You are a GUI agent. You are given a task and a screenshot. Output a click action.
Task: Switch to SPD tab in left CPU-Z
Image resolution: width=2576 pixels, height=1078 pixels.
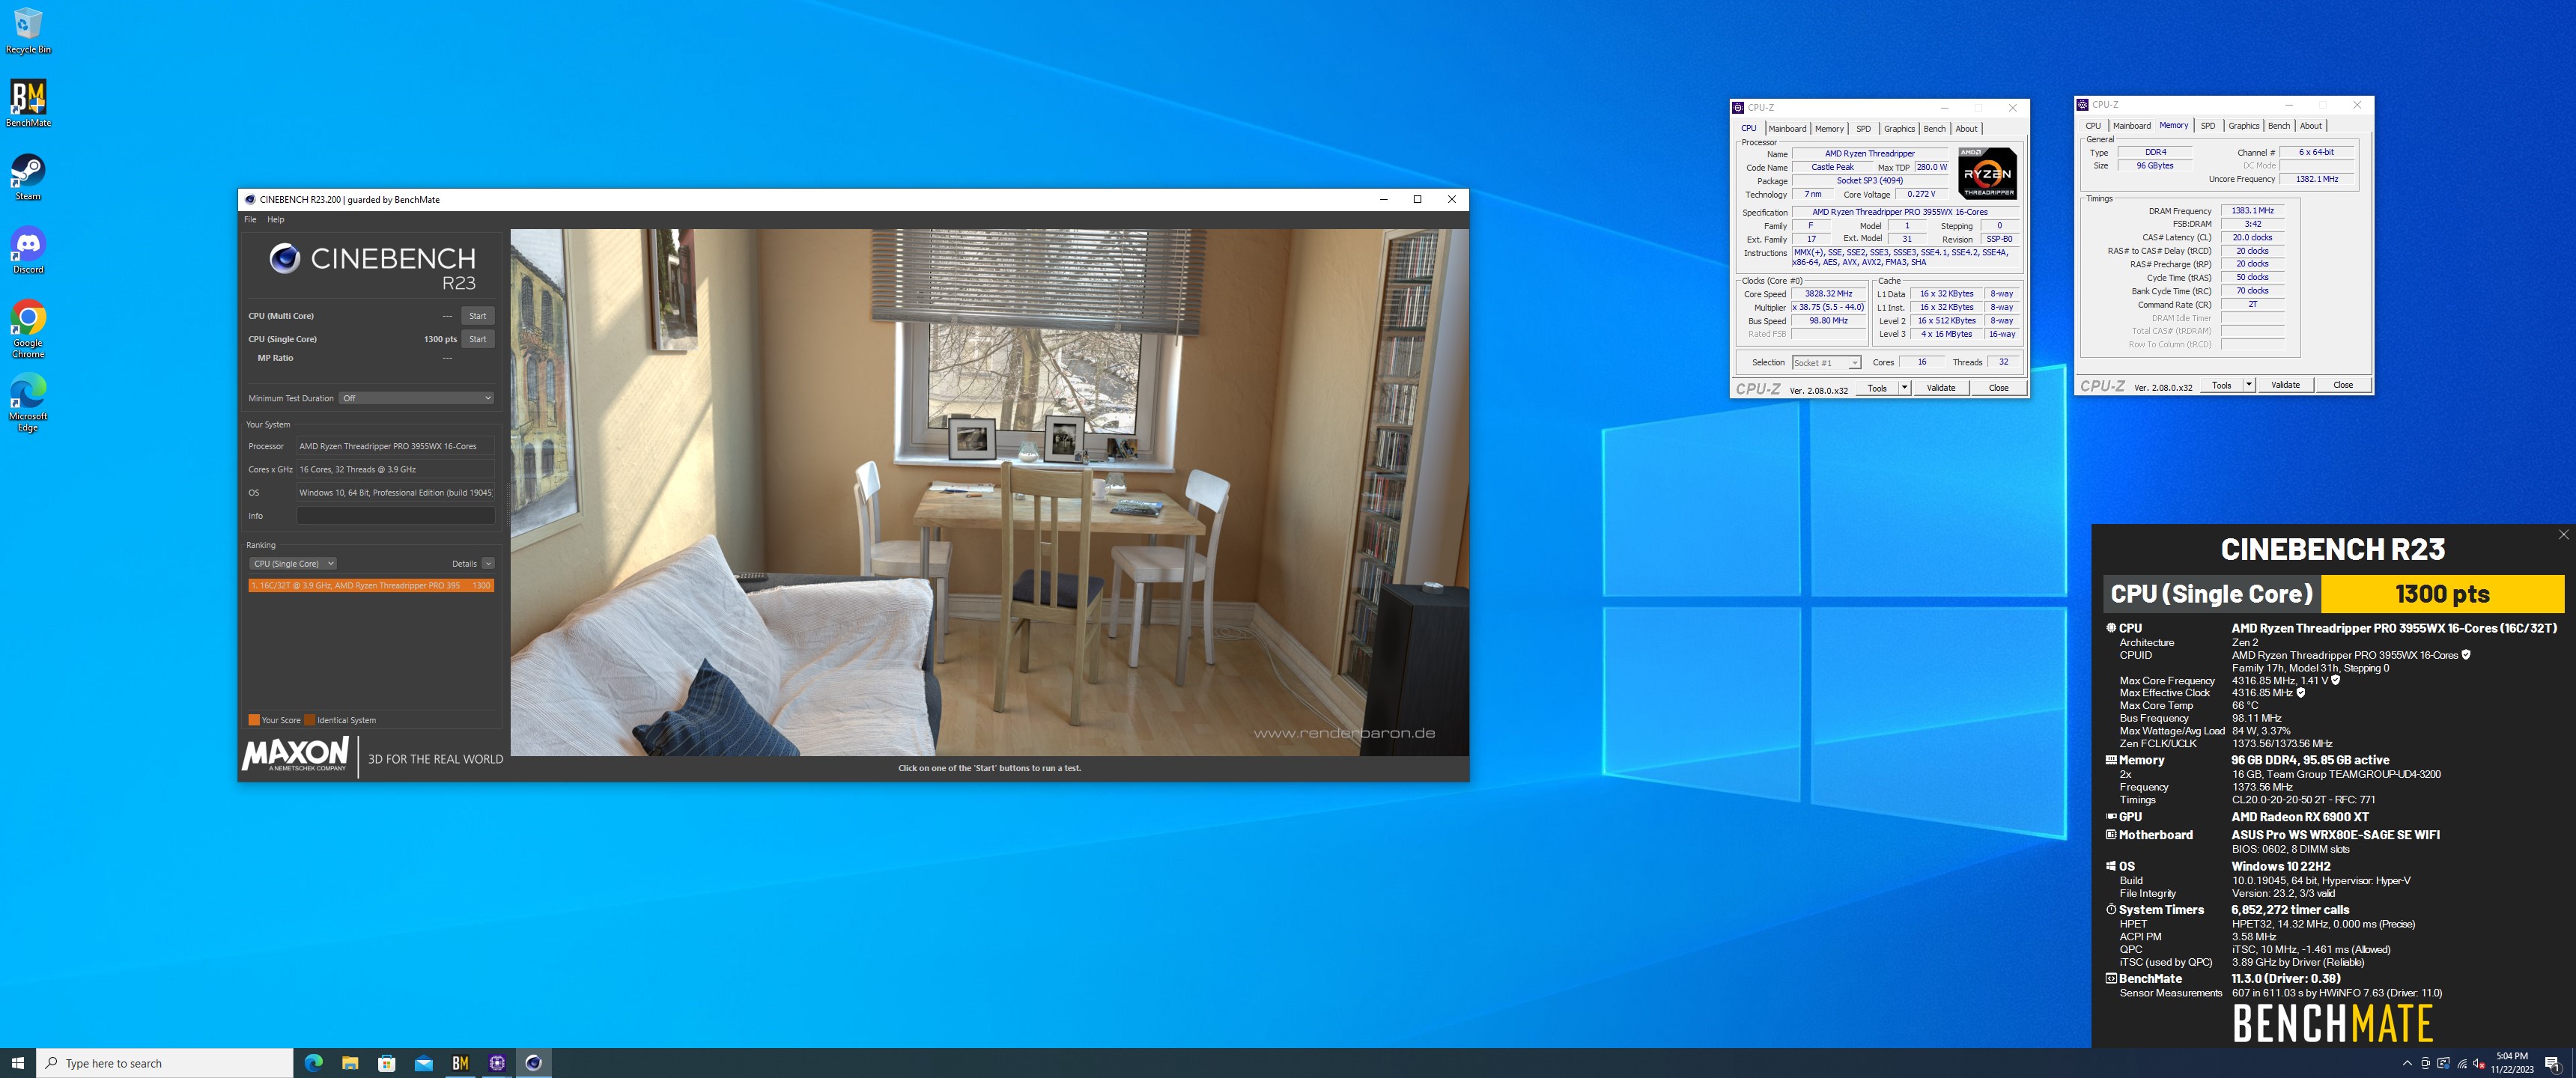[x=1863, y=129]
